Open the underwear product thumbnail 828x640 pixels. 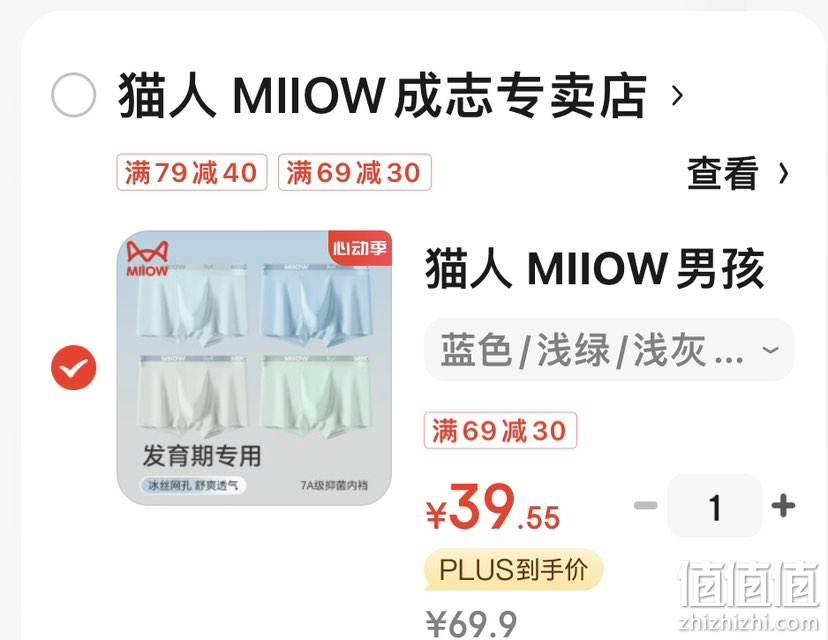(254, 368)
